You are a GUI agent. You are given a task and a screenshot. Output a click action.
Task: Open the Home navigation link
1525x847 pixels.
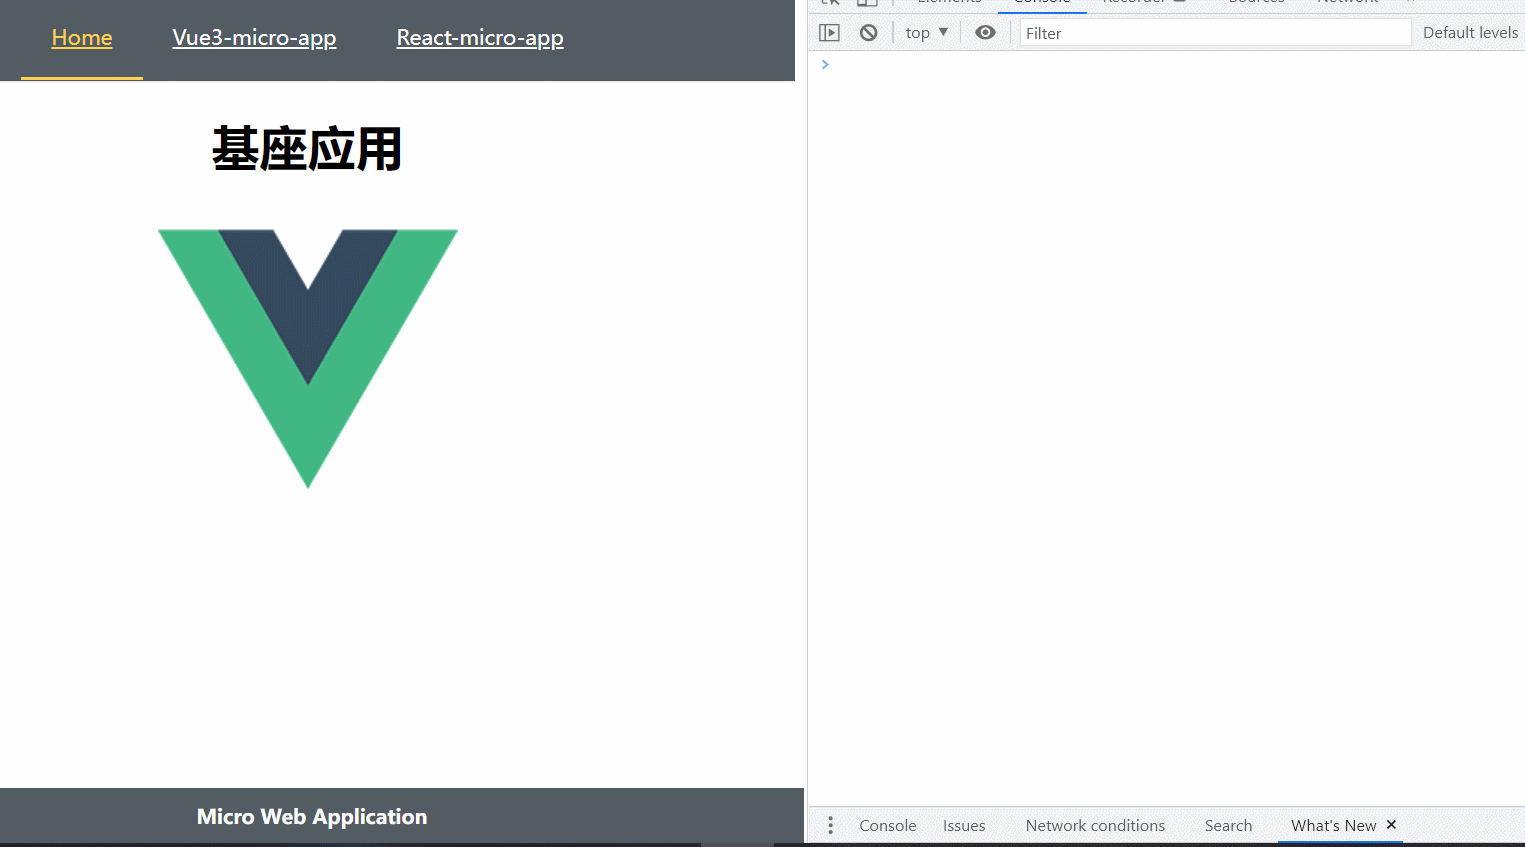tap(82, 38)
